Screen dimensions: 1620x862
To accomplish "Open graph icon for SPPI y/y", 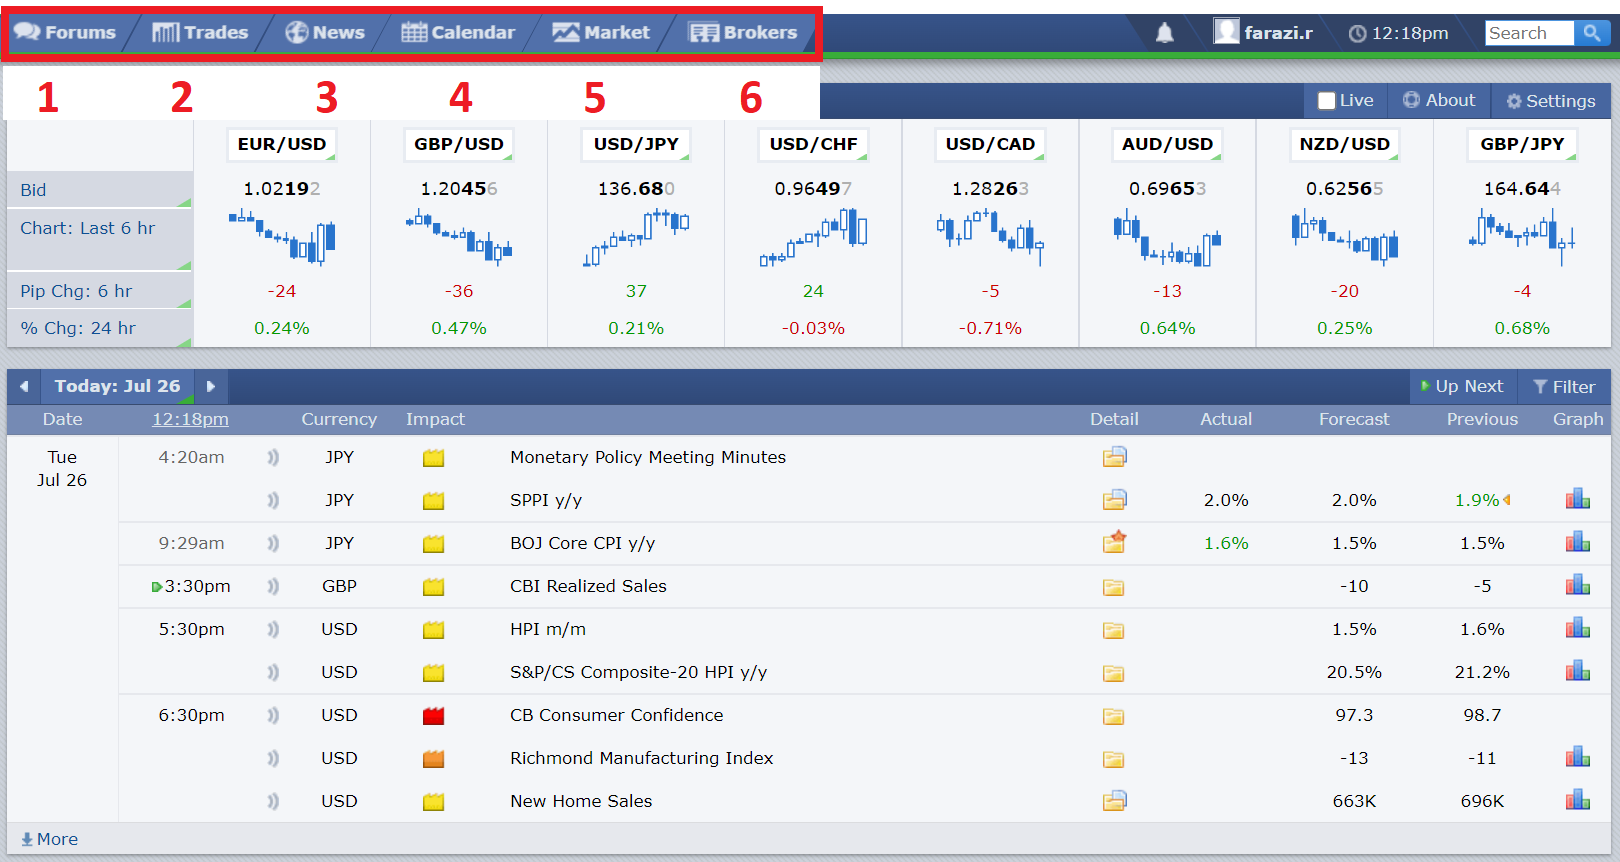I will [x=1577, y=500].
